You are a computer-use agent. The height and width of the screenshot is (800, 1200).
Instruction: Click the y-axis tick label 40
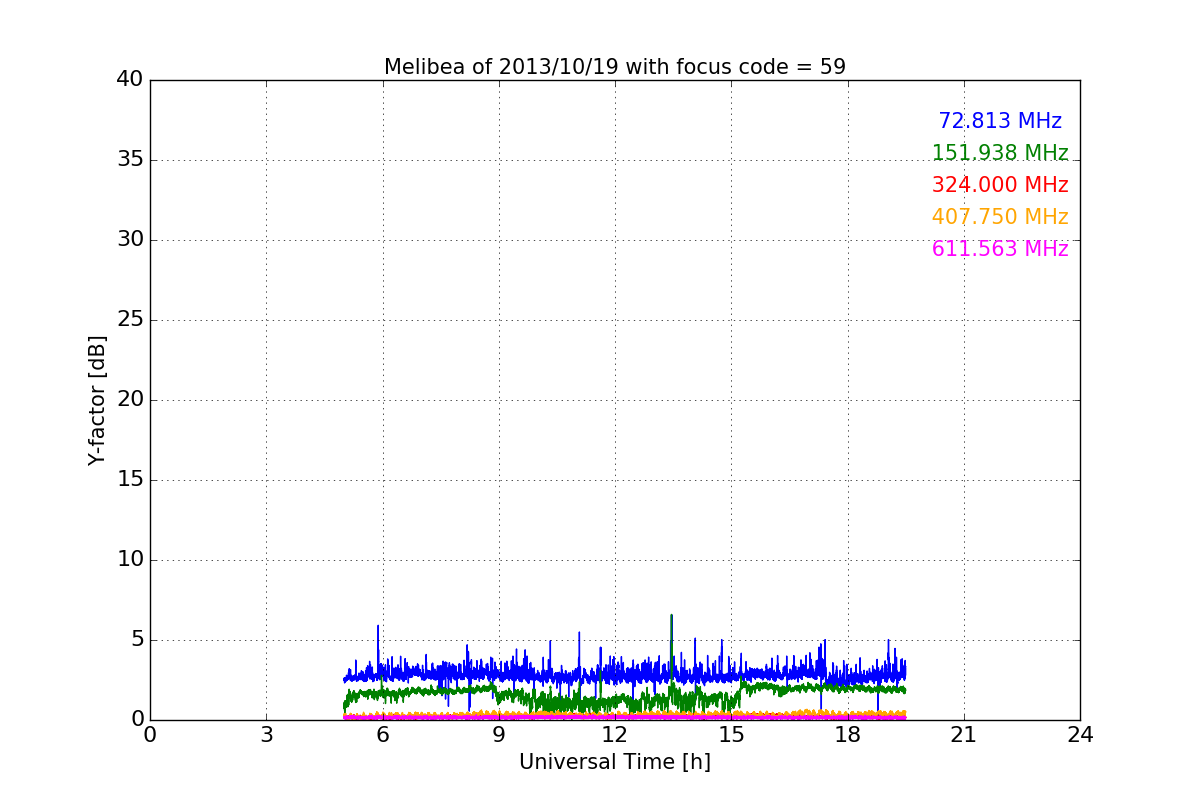click(130, 80)
